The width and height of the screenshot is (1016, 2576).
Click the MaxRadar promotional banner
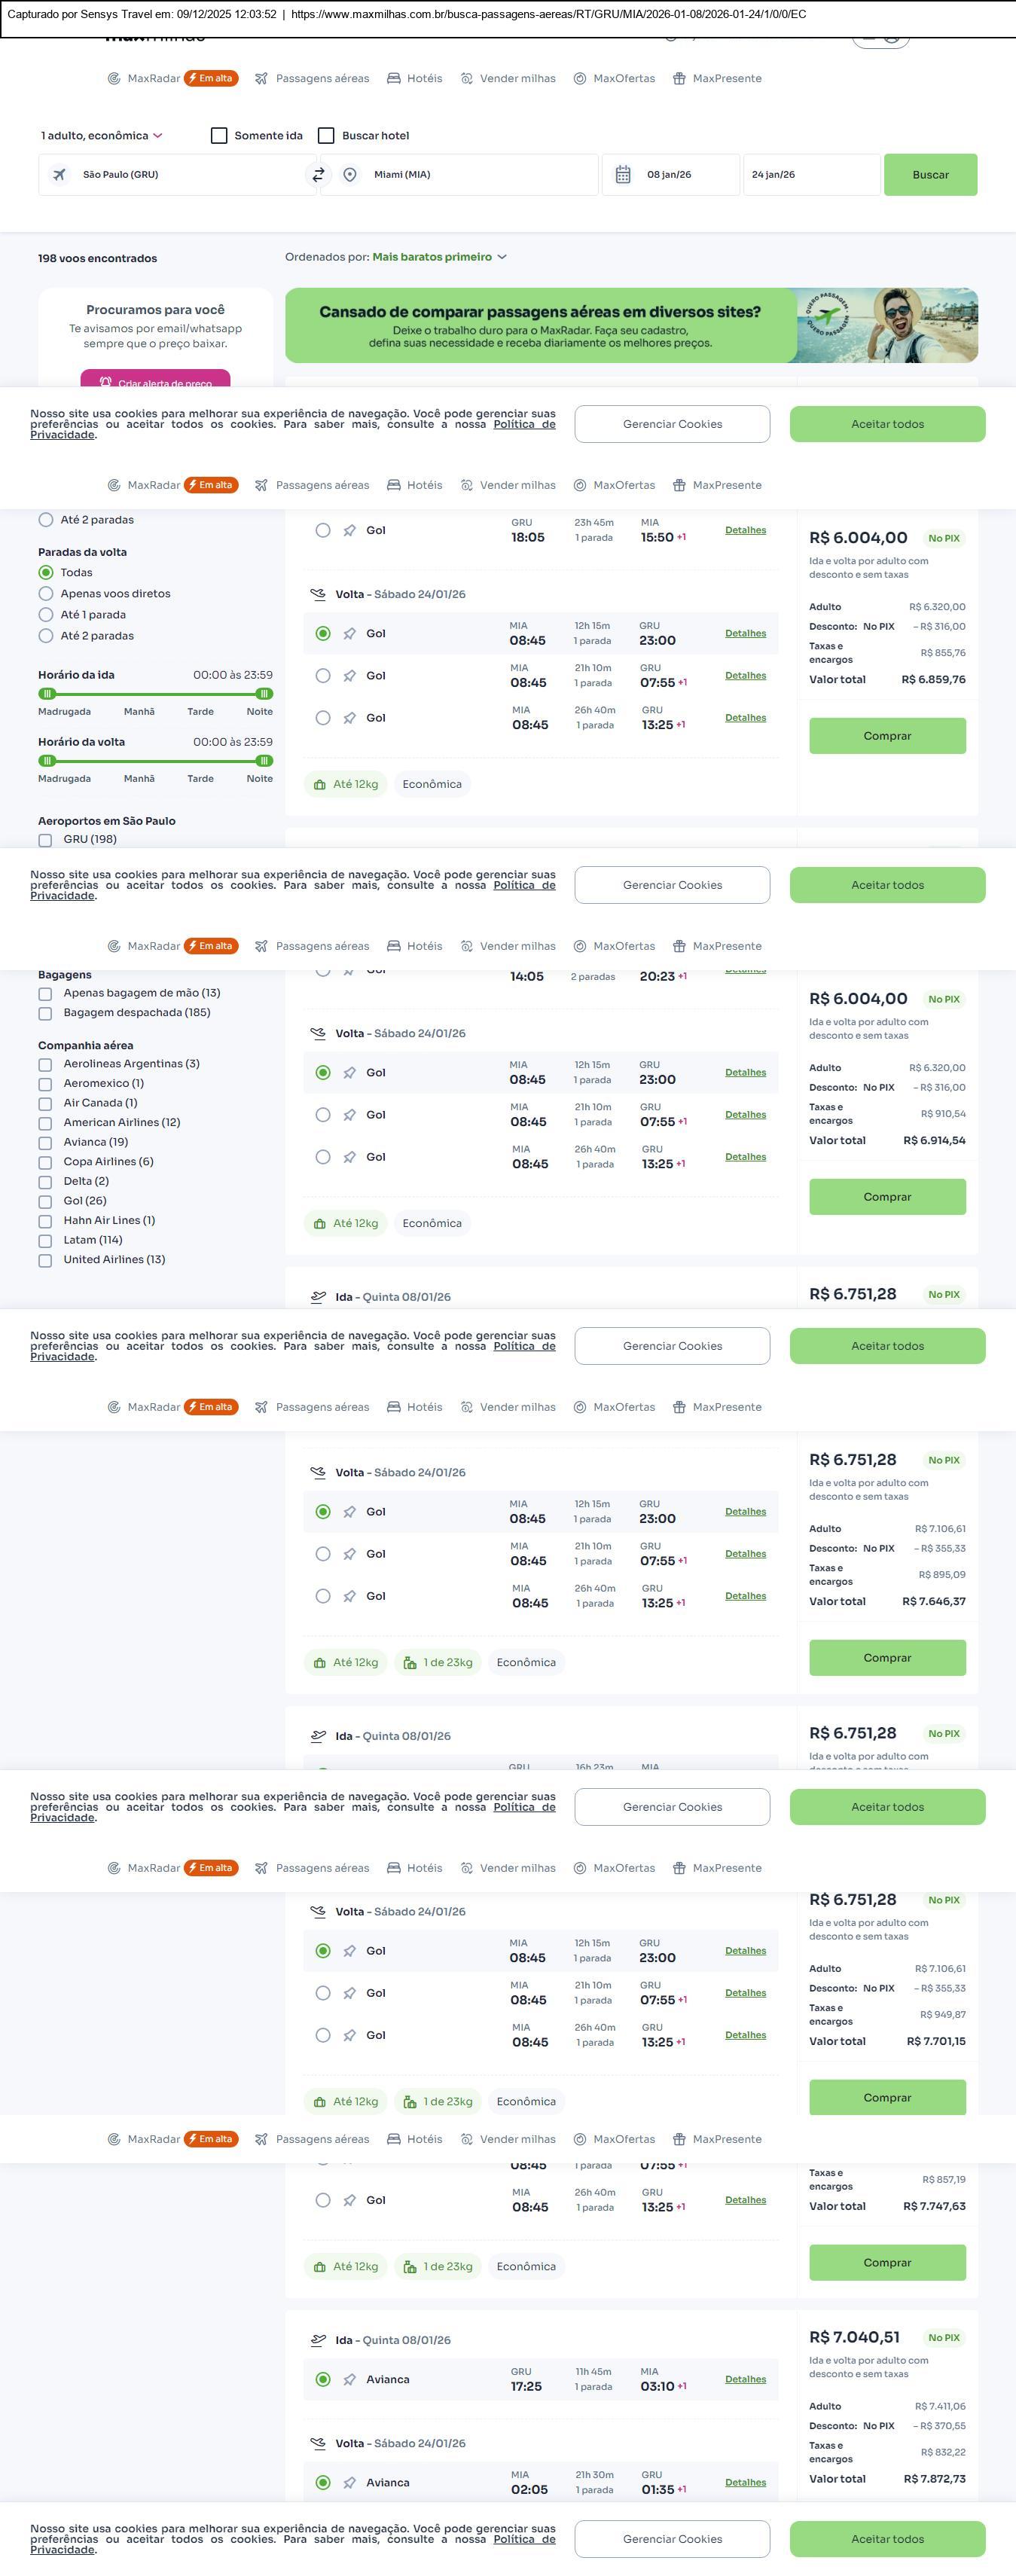pyautogui.click(x=631, y=326)
